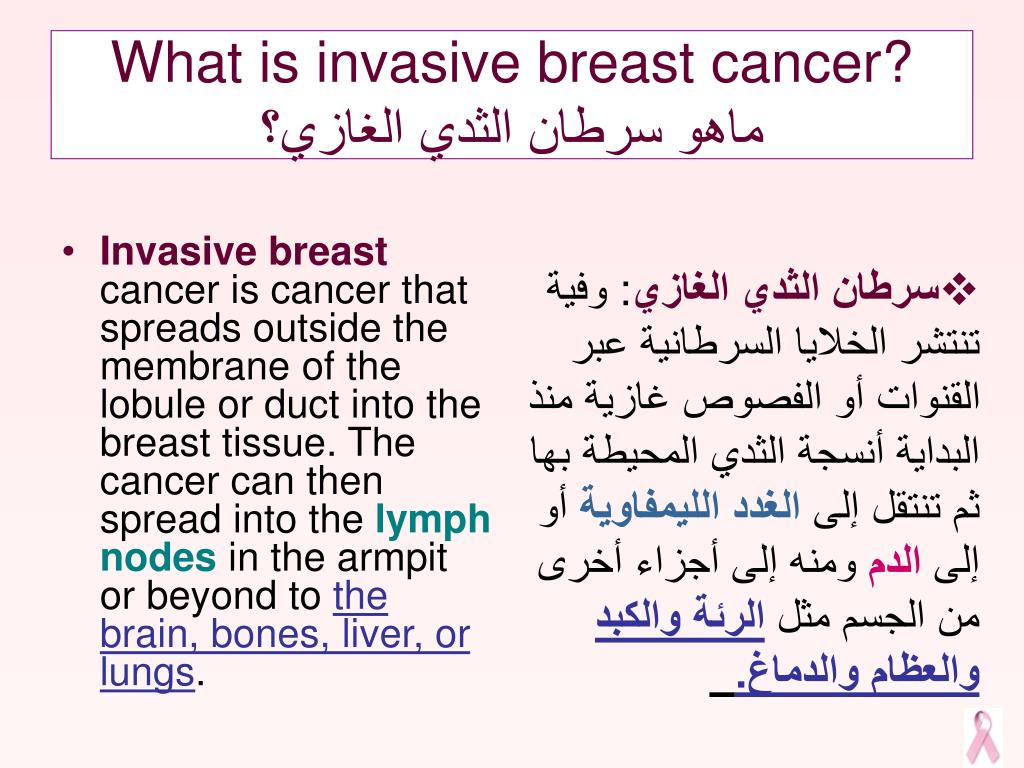The width and height of the screenshot is (1024, 768).
Task: Click the pink 'الدم' highlighted word
Action: [x=894, y=562]
